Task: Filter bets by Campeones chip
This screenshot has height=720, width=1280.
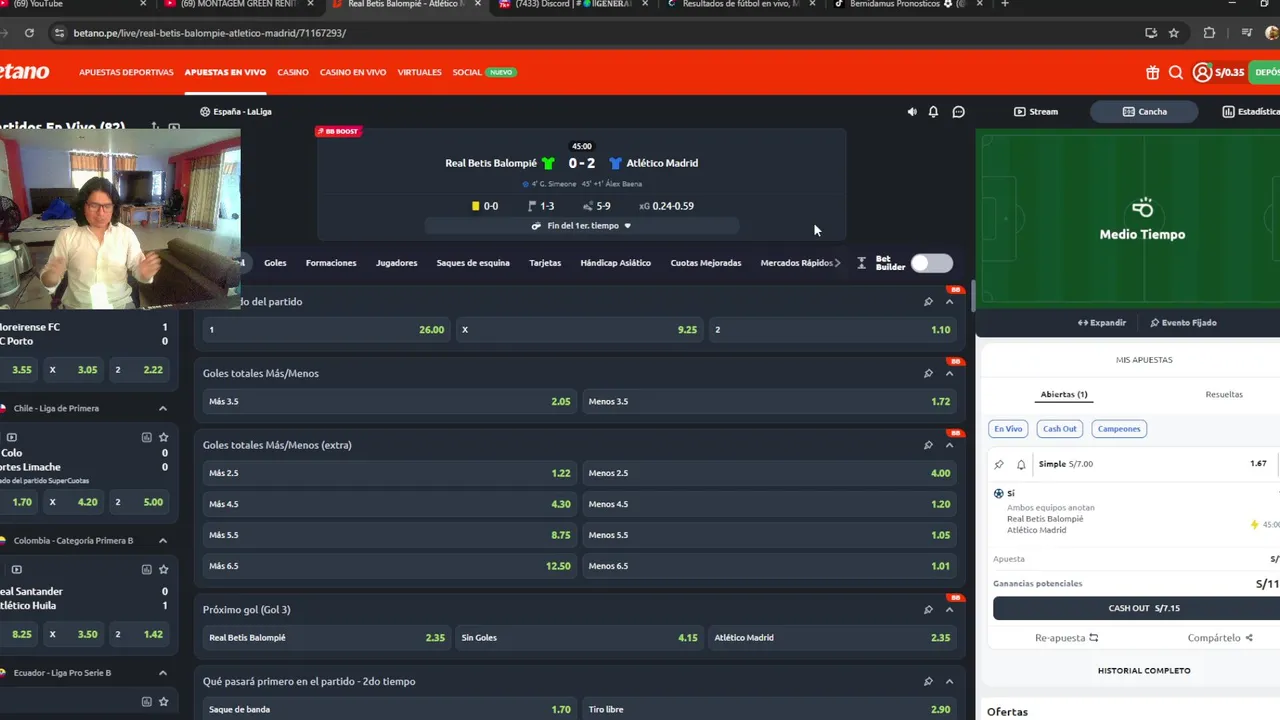Action: point(1119,429)
